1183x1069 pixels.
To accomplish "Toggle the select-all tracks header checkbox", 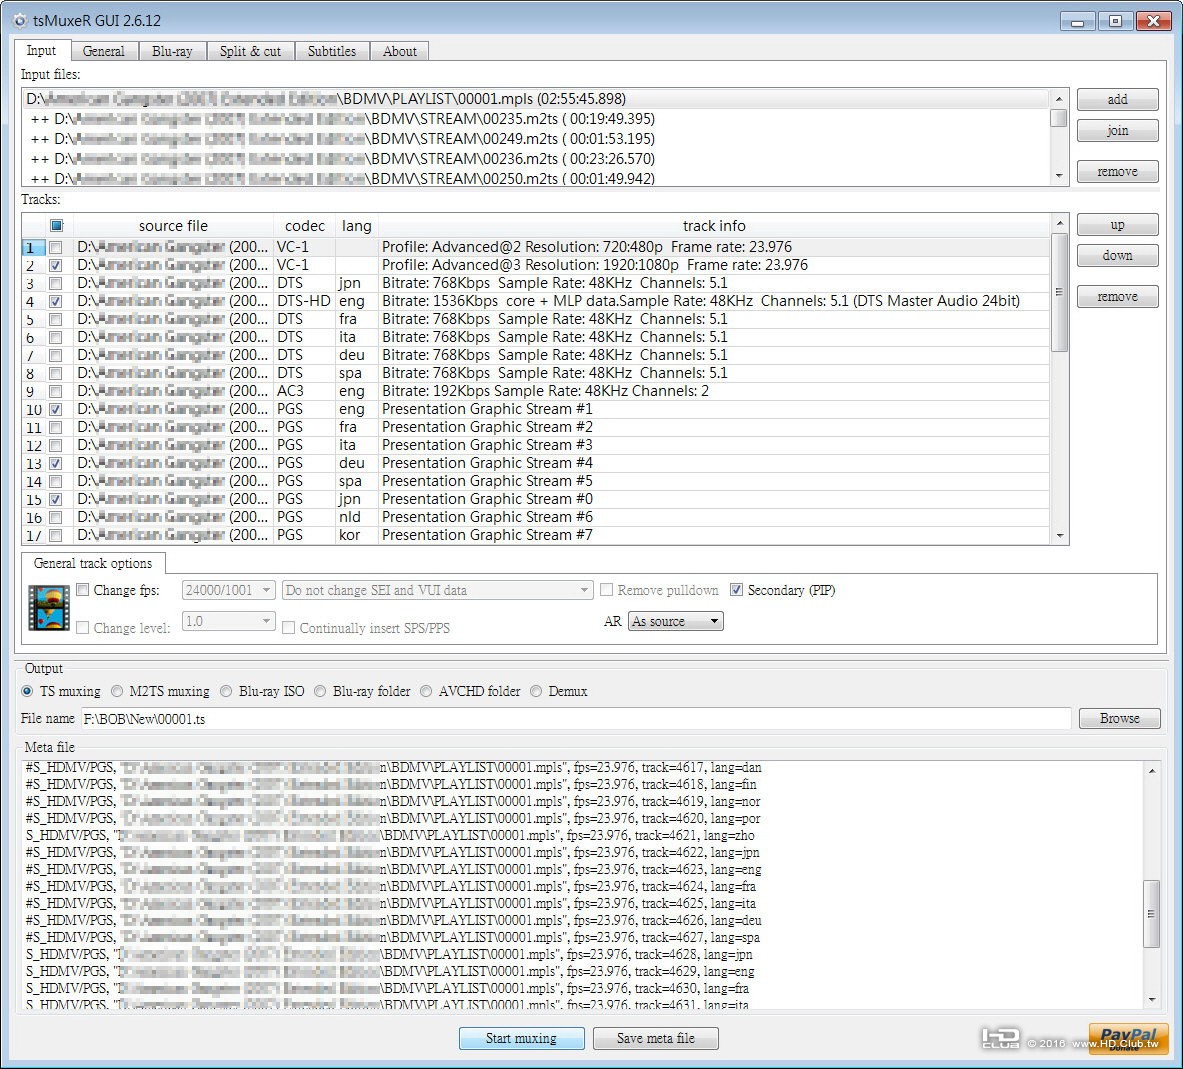I will (x=57, y=226).
